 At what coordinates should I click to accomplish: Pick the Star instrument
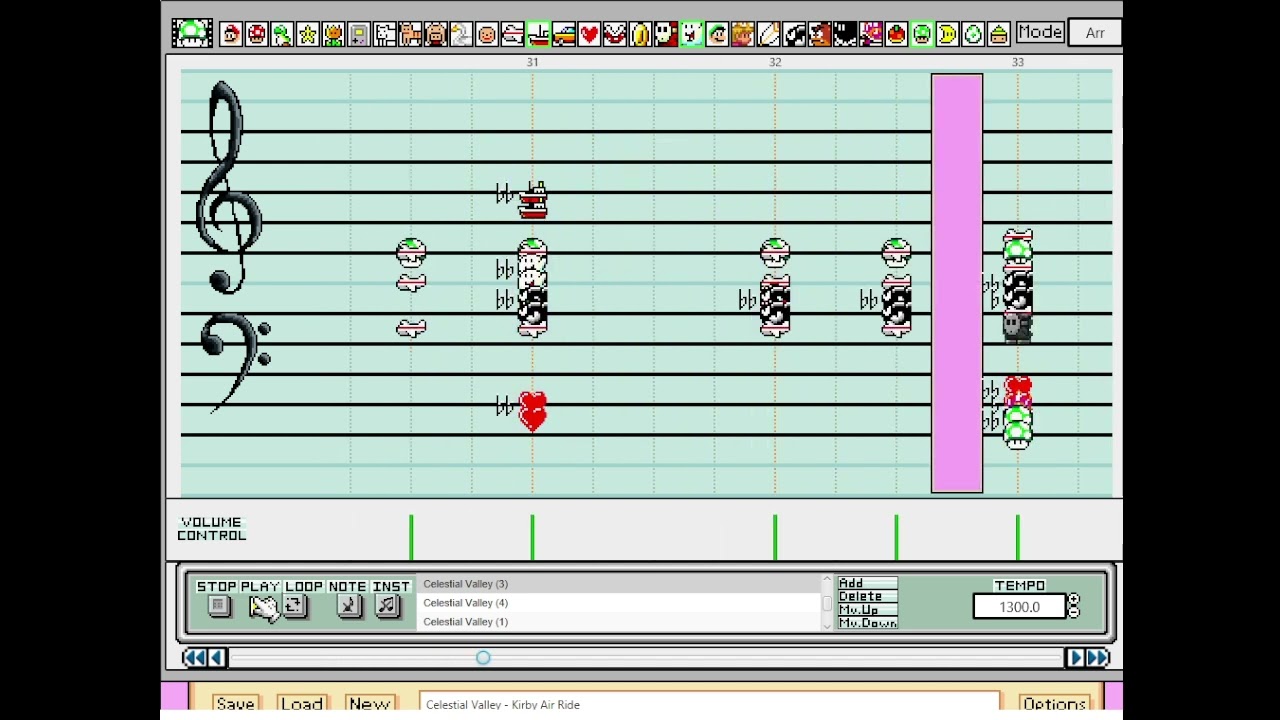click(308, 34)
